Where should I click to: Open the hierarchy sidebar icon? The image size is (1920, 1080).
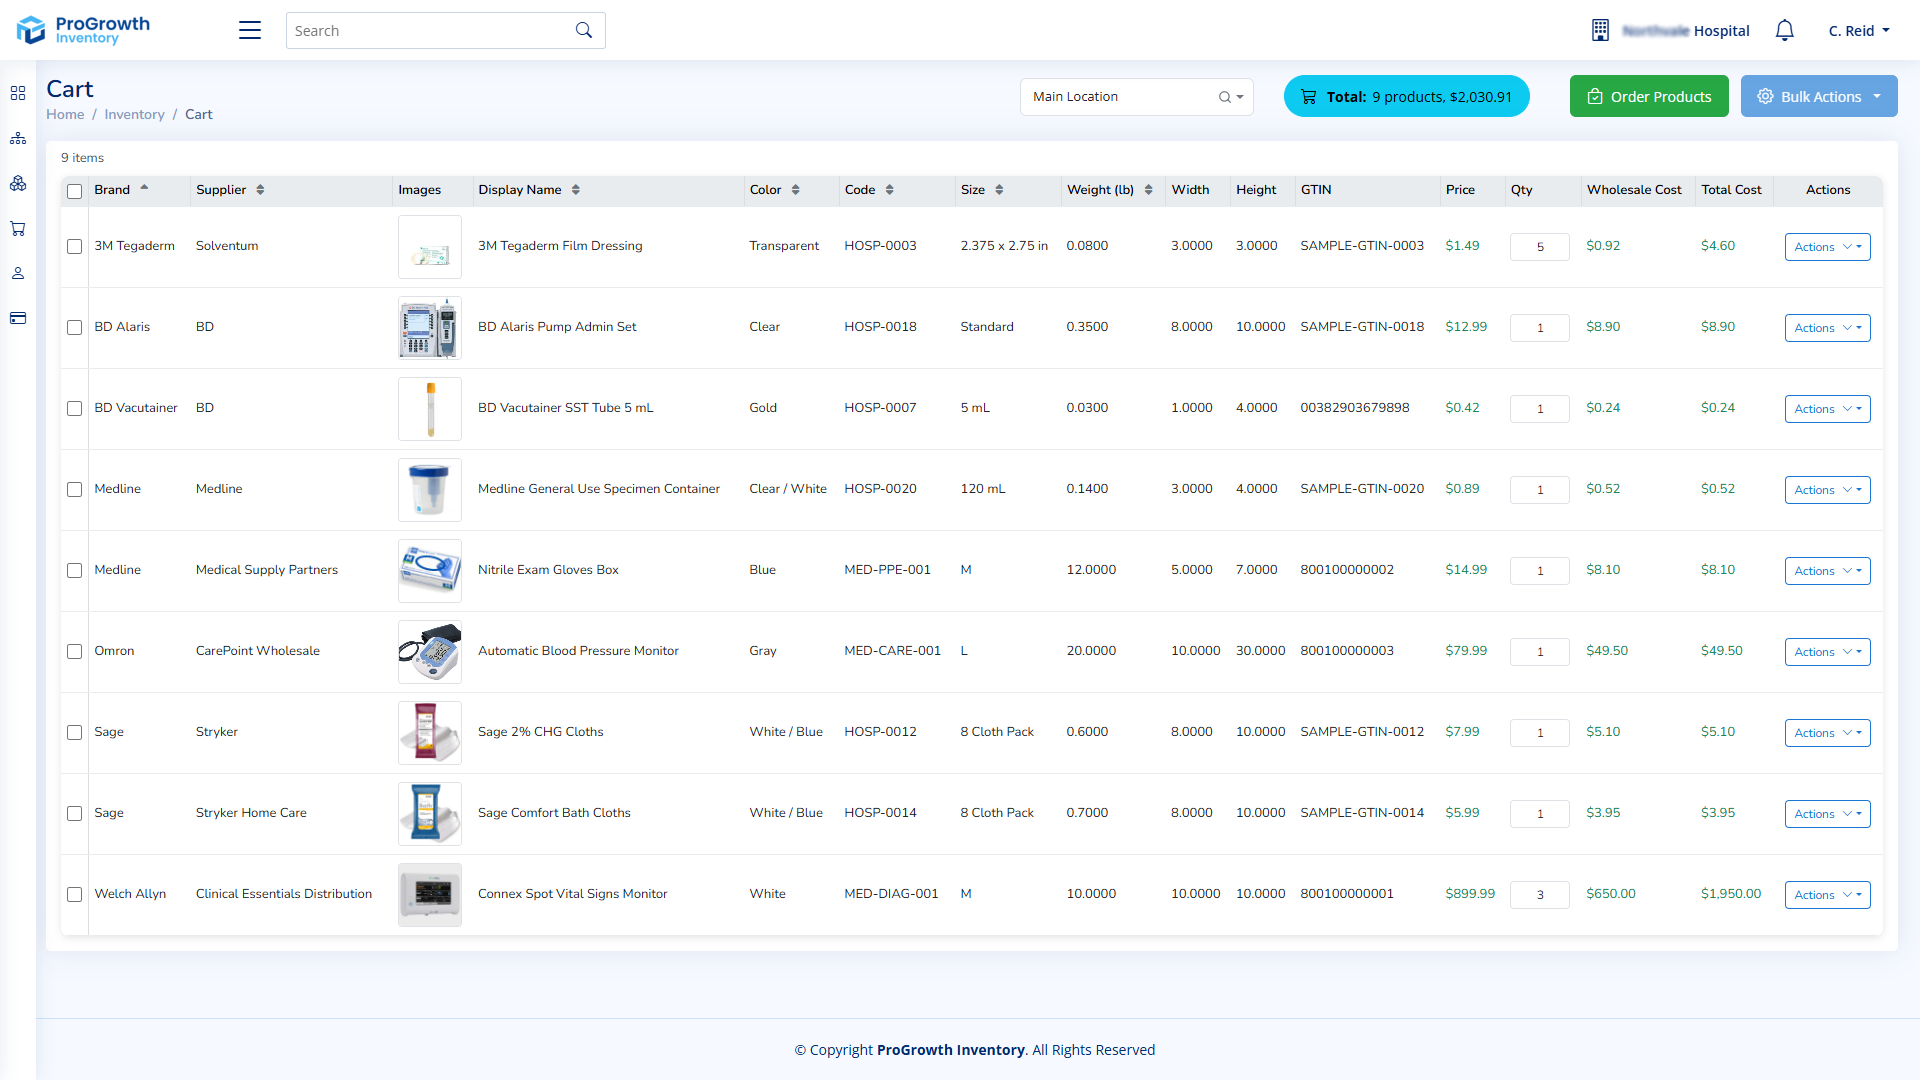point(18,138)
